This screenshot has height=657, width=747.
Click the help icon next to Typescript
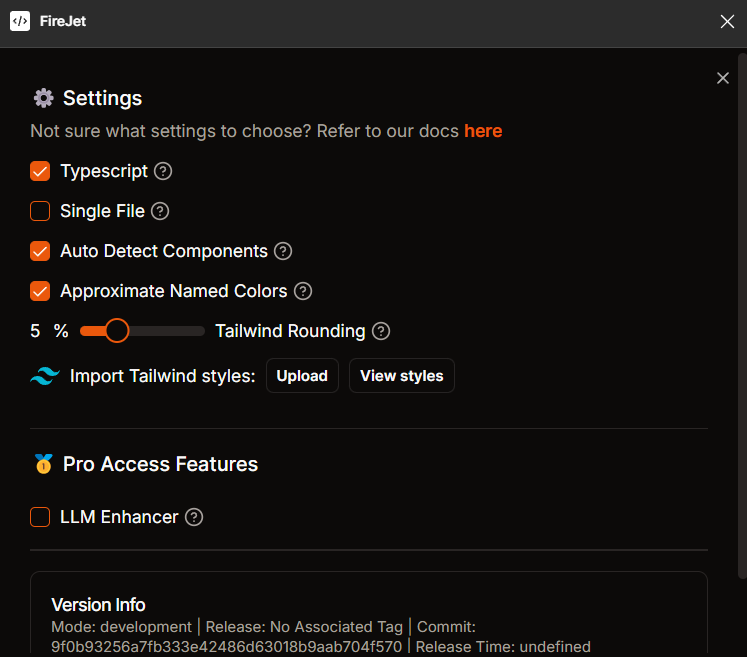point(163,171)
